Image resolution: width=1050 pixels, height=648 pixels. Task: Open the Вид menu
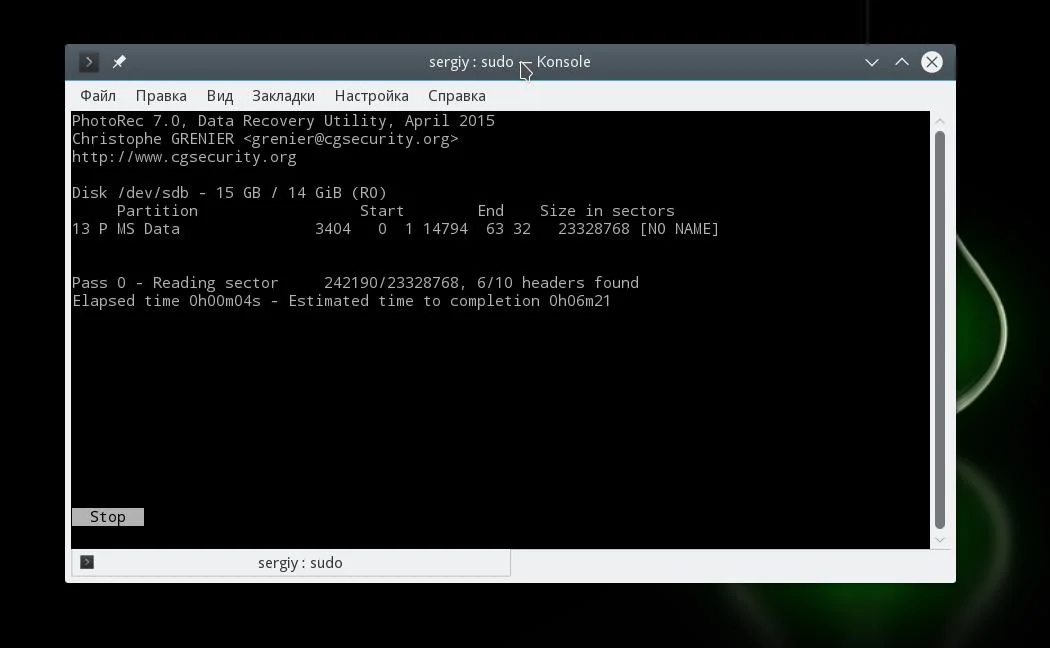[220, 96]
